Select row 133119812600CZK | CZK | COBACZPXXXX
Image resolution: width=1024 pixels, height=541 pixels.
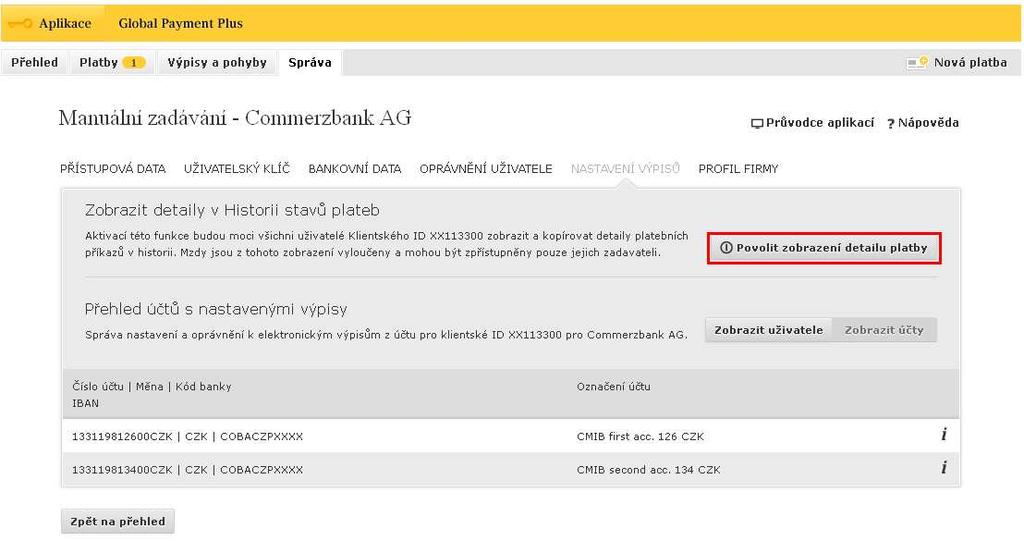tap(511, 436)
